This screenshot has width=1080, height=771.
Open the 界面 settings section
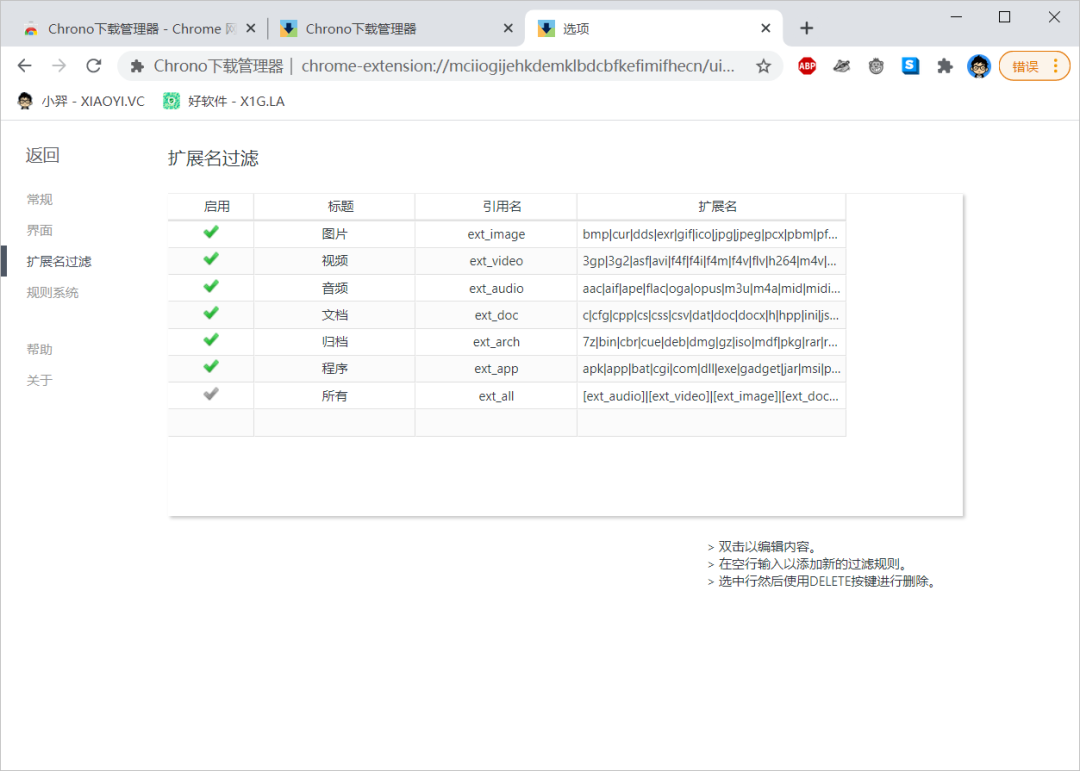click(39, 230)
